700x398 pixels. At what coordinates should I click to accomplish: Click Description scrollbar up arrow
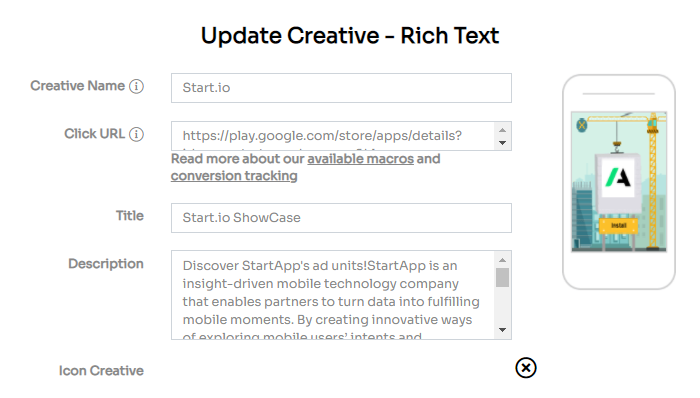[x=503, y=260]
